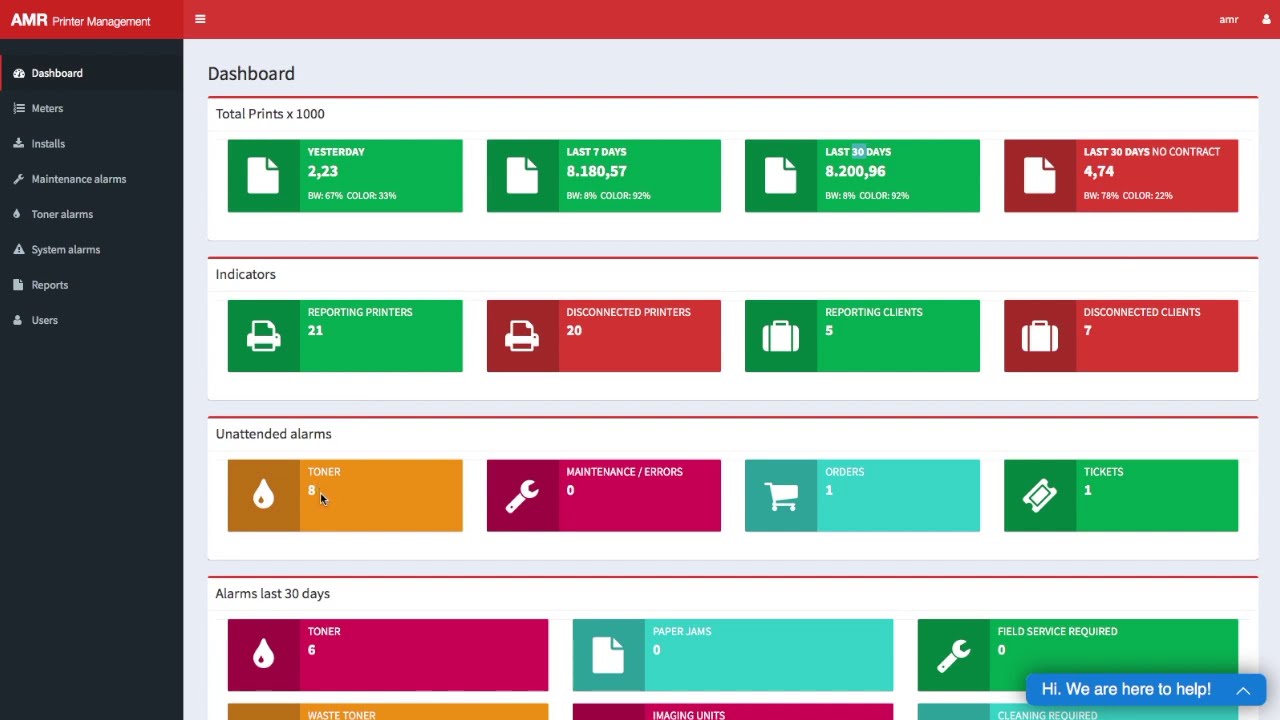The height and width of the screenshot is (720, 1280).
Task: Click 'BW: 78% COLOR: 22%' on No Contract card
Action: click(1128, 196)
